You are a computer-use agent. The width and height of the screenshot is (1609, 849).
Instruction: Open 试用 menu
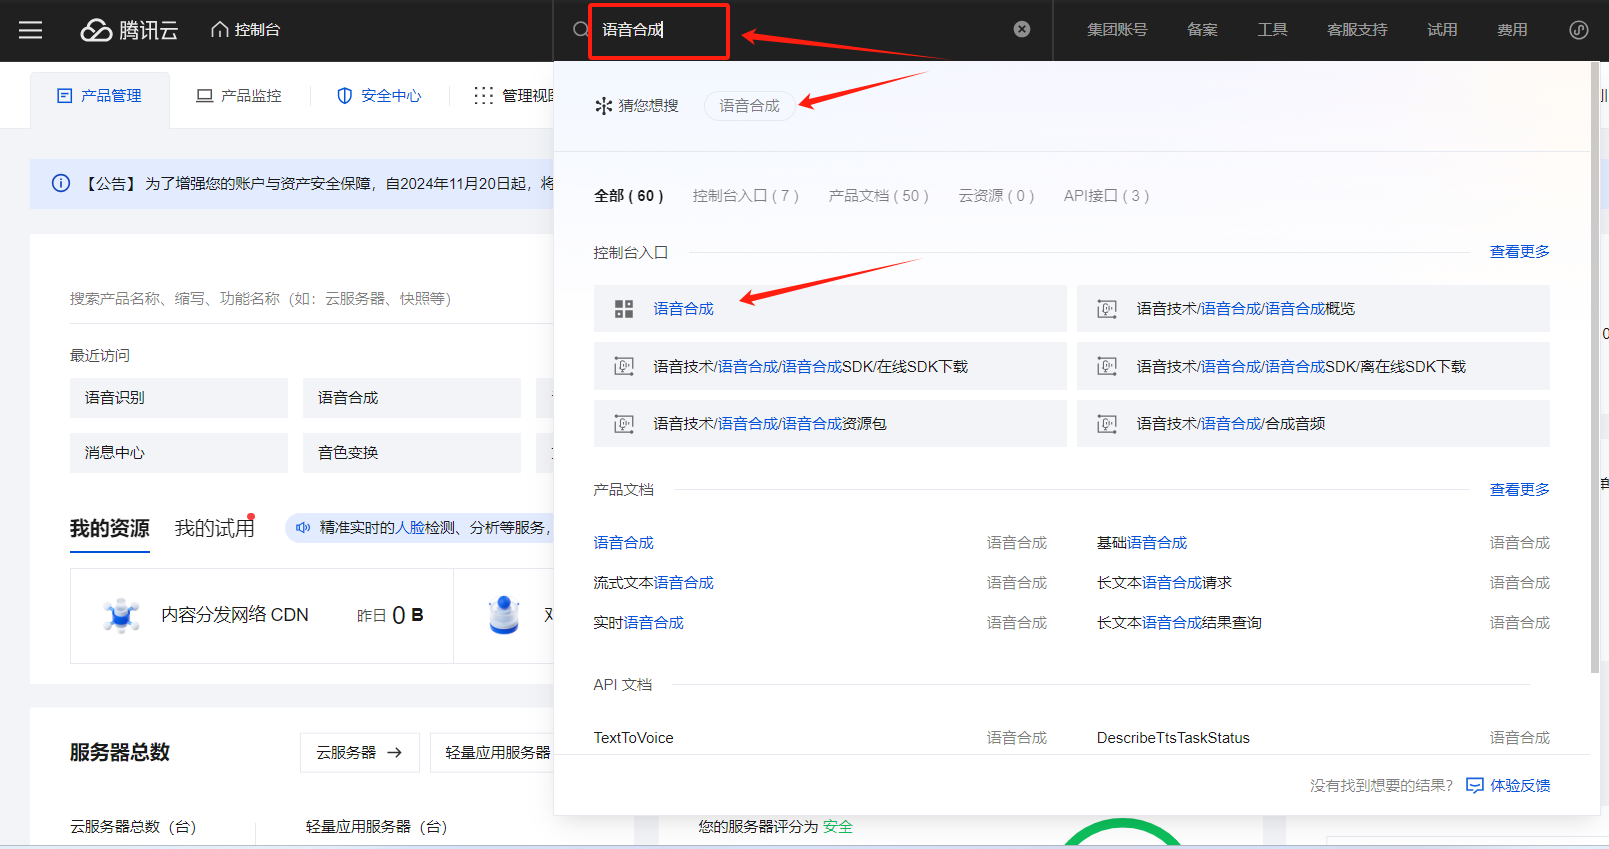click(1442, 30)
